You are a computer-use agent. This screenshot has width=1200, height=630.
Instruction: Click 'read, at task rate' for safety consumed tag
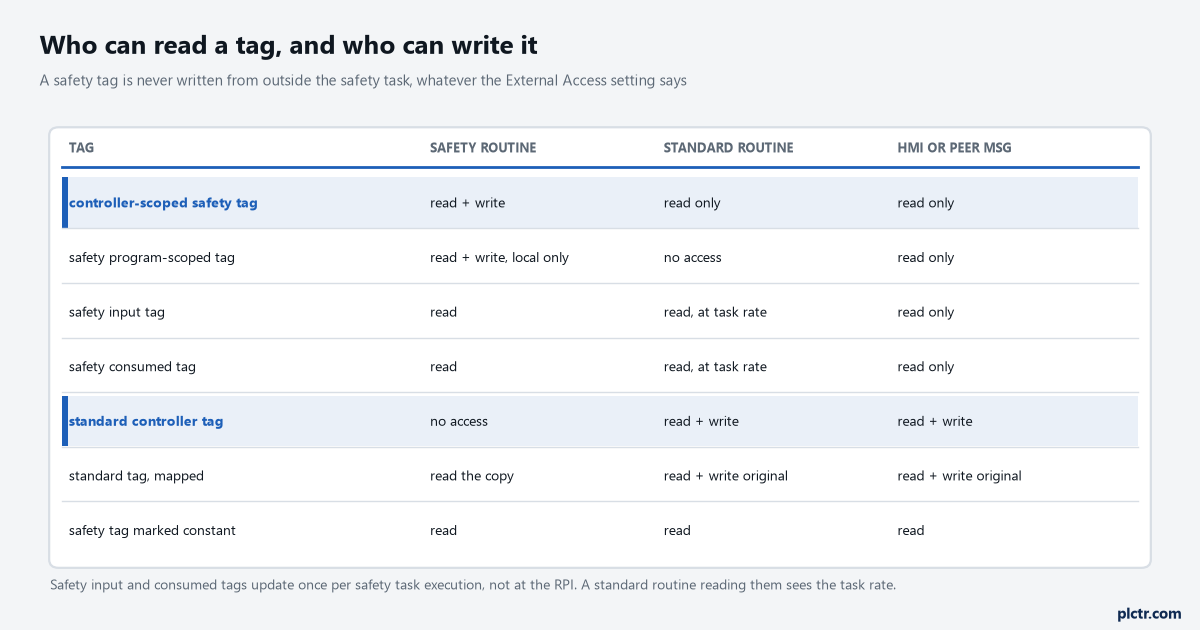(715, 367)
